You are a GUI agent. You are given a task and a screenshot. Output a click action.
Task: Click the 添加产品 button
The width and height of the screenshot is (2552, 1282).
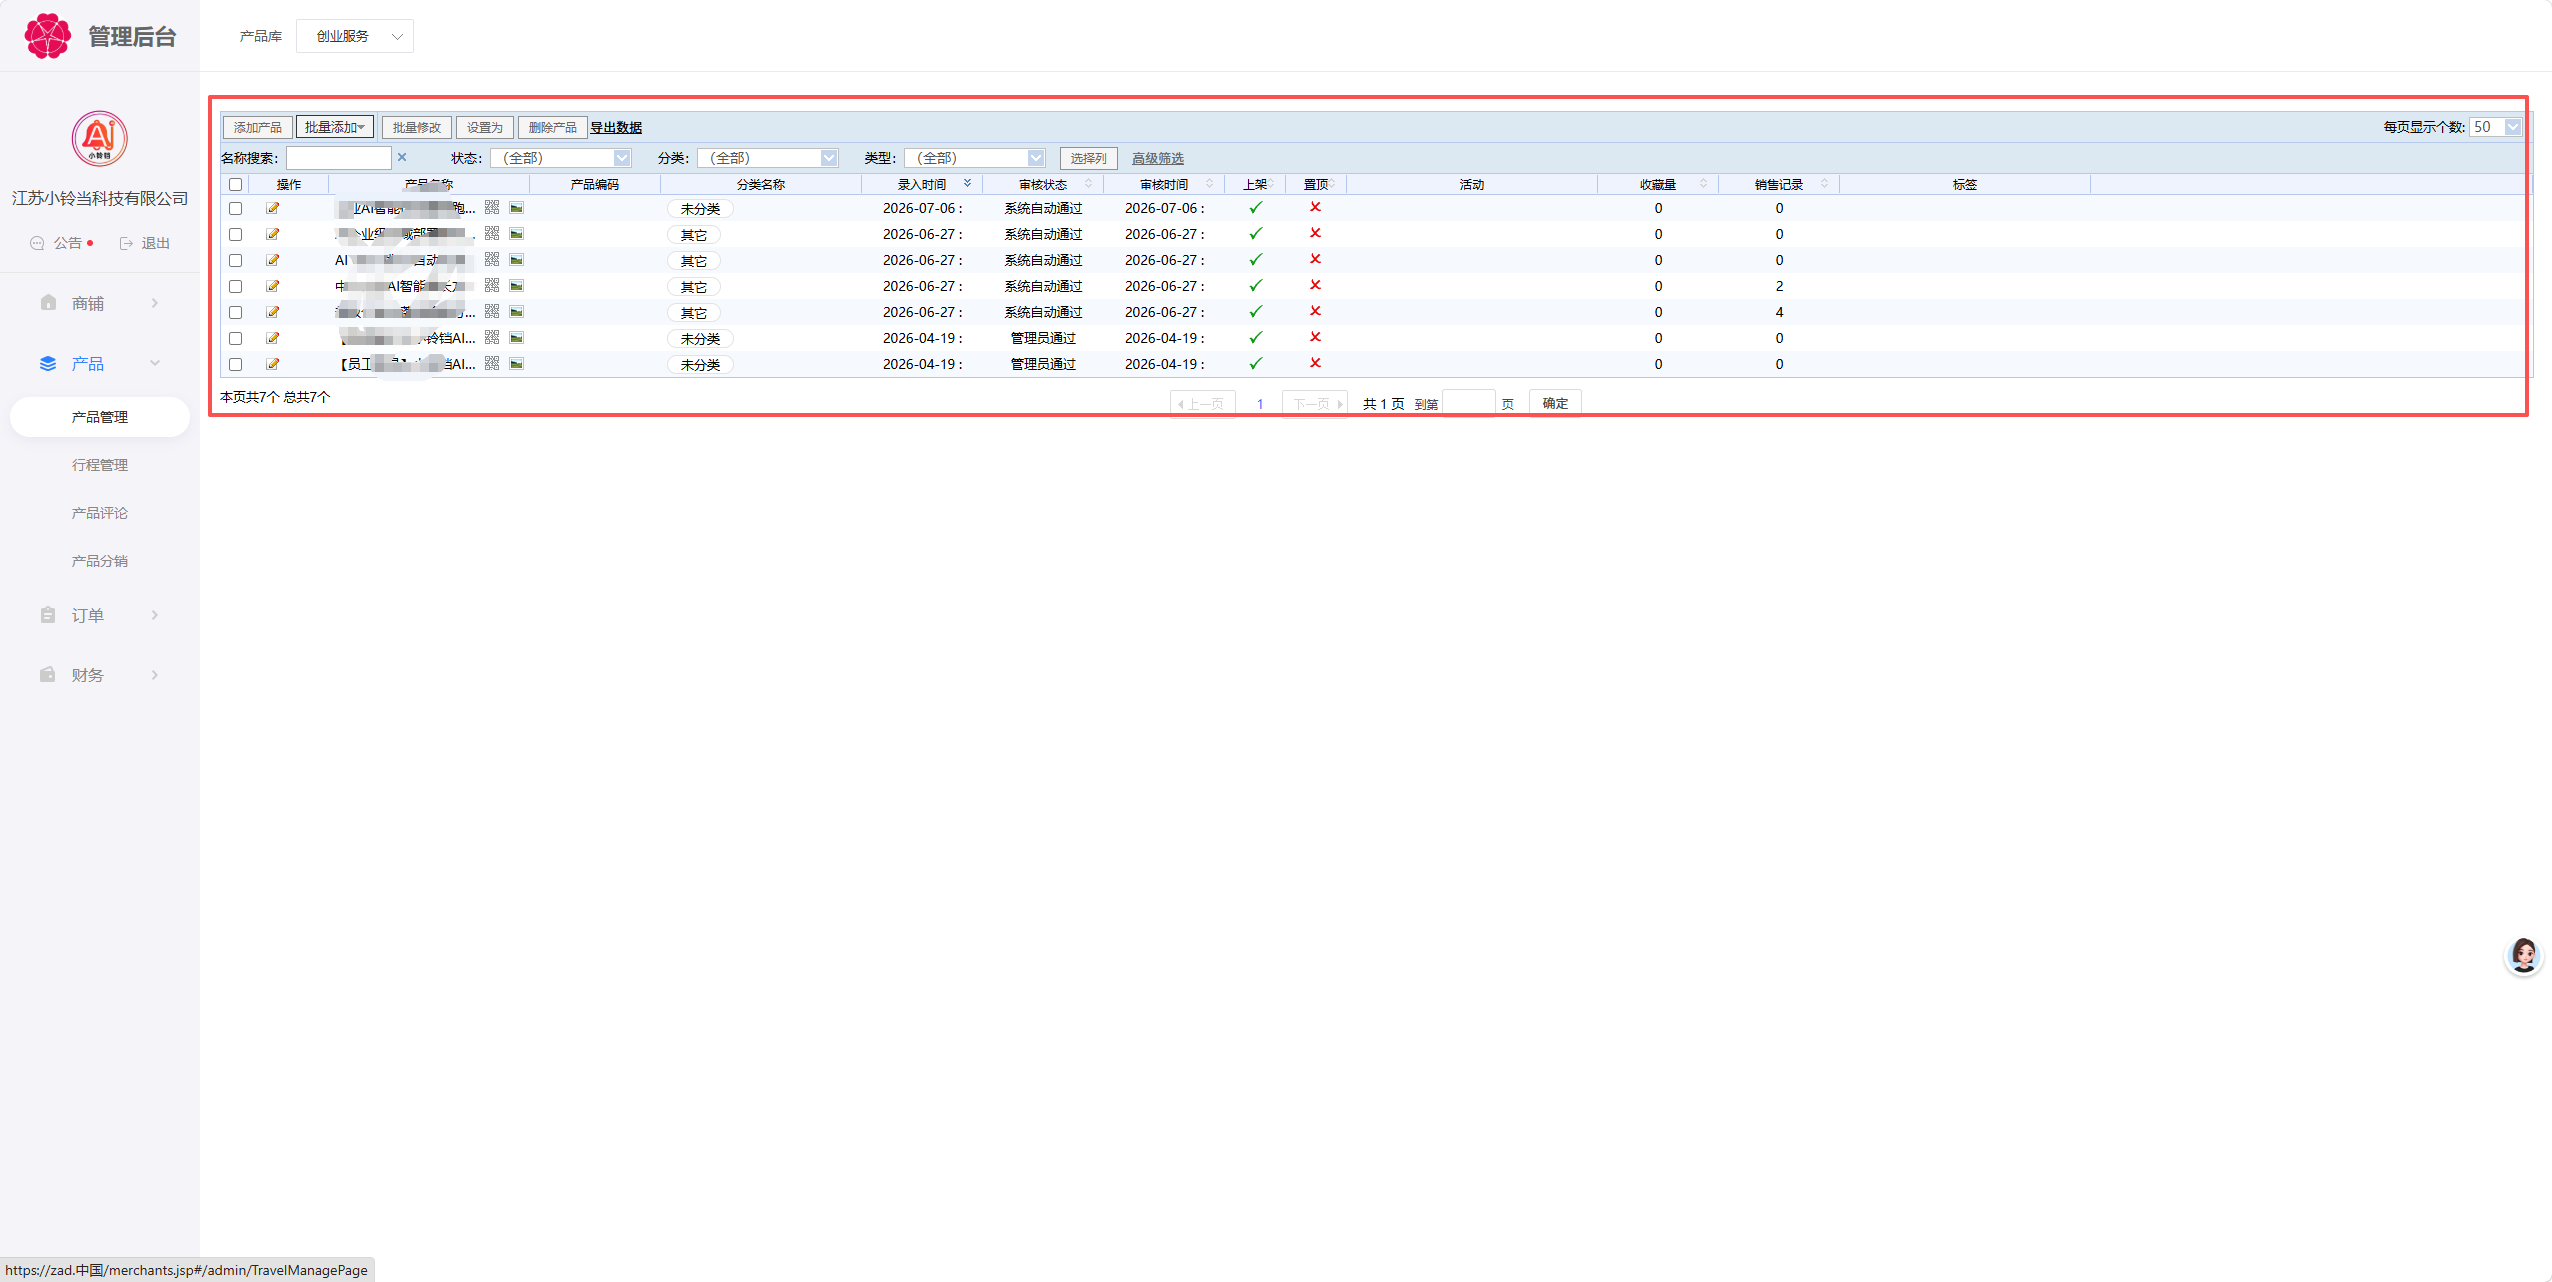pos(258,127)
